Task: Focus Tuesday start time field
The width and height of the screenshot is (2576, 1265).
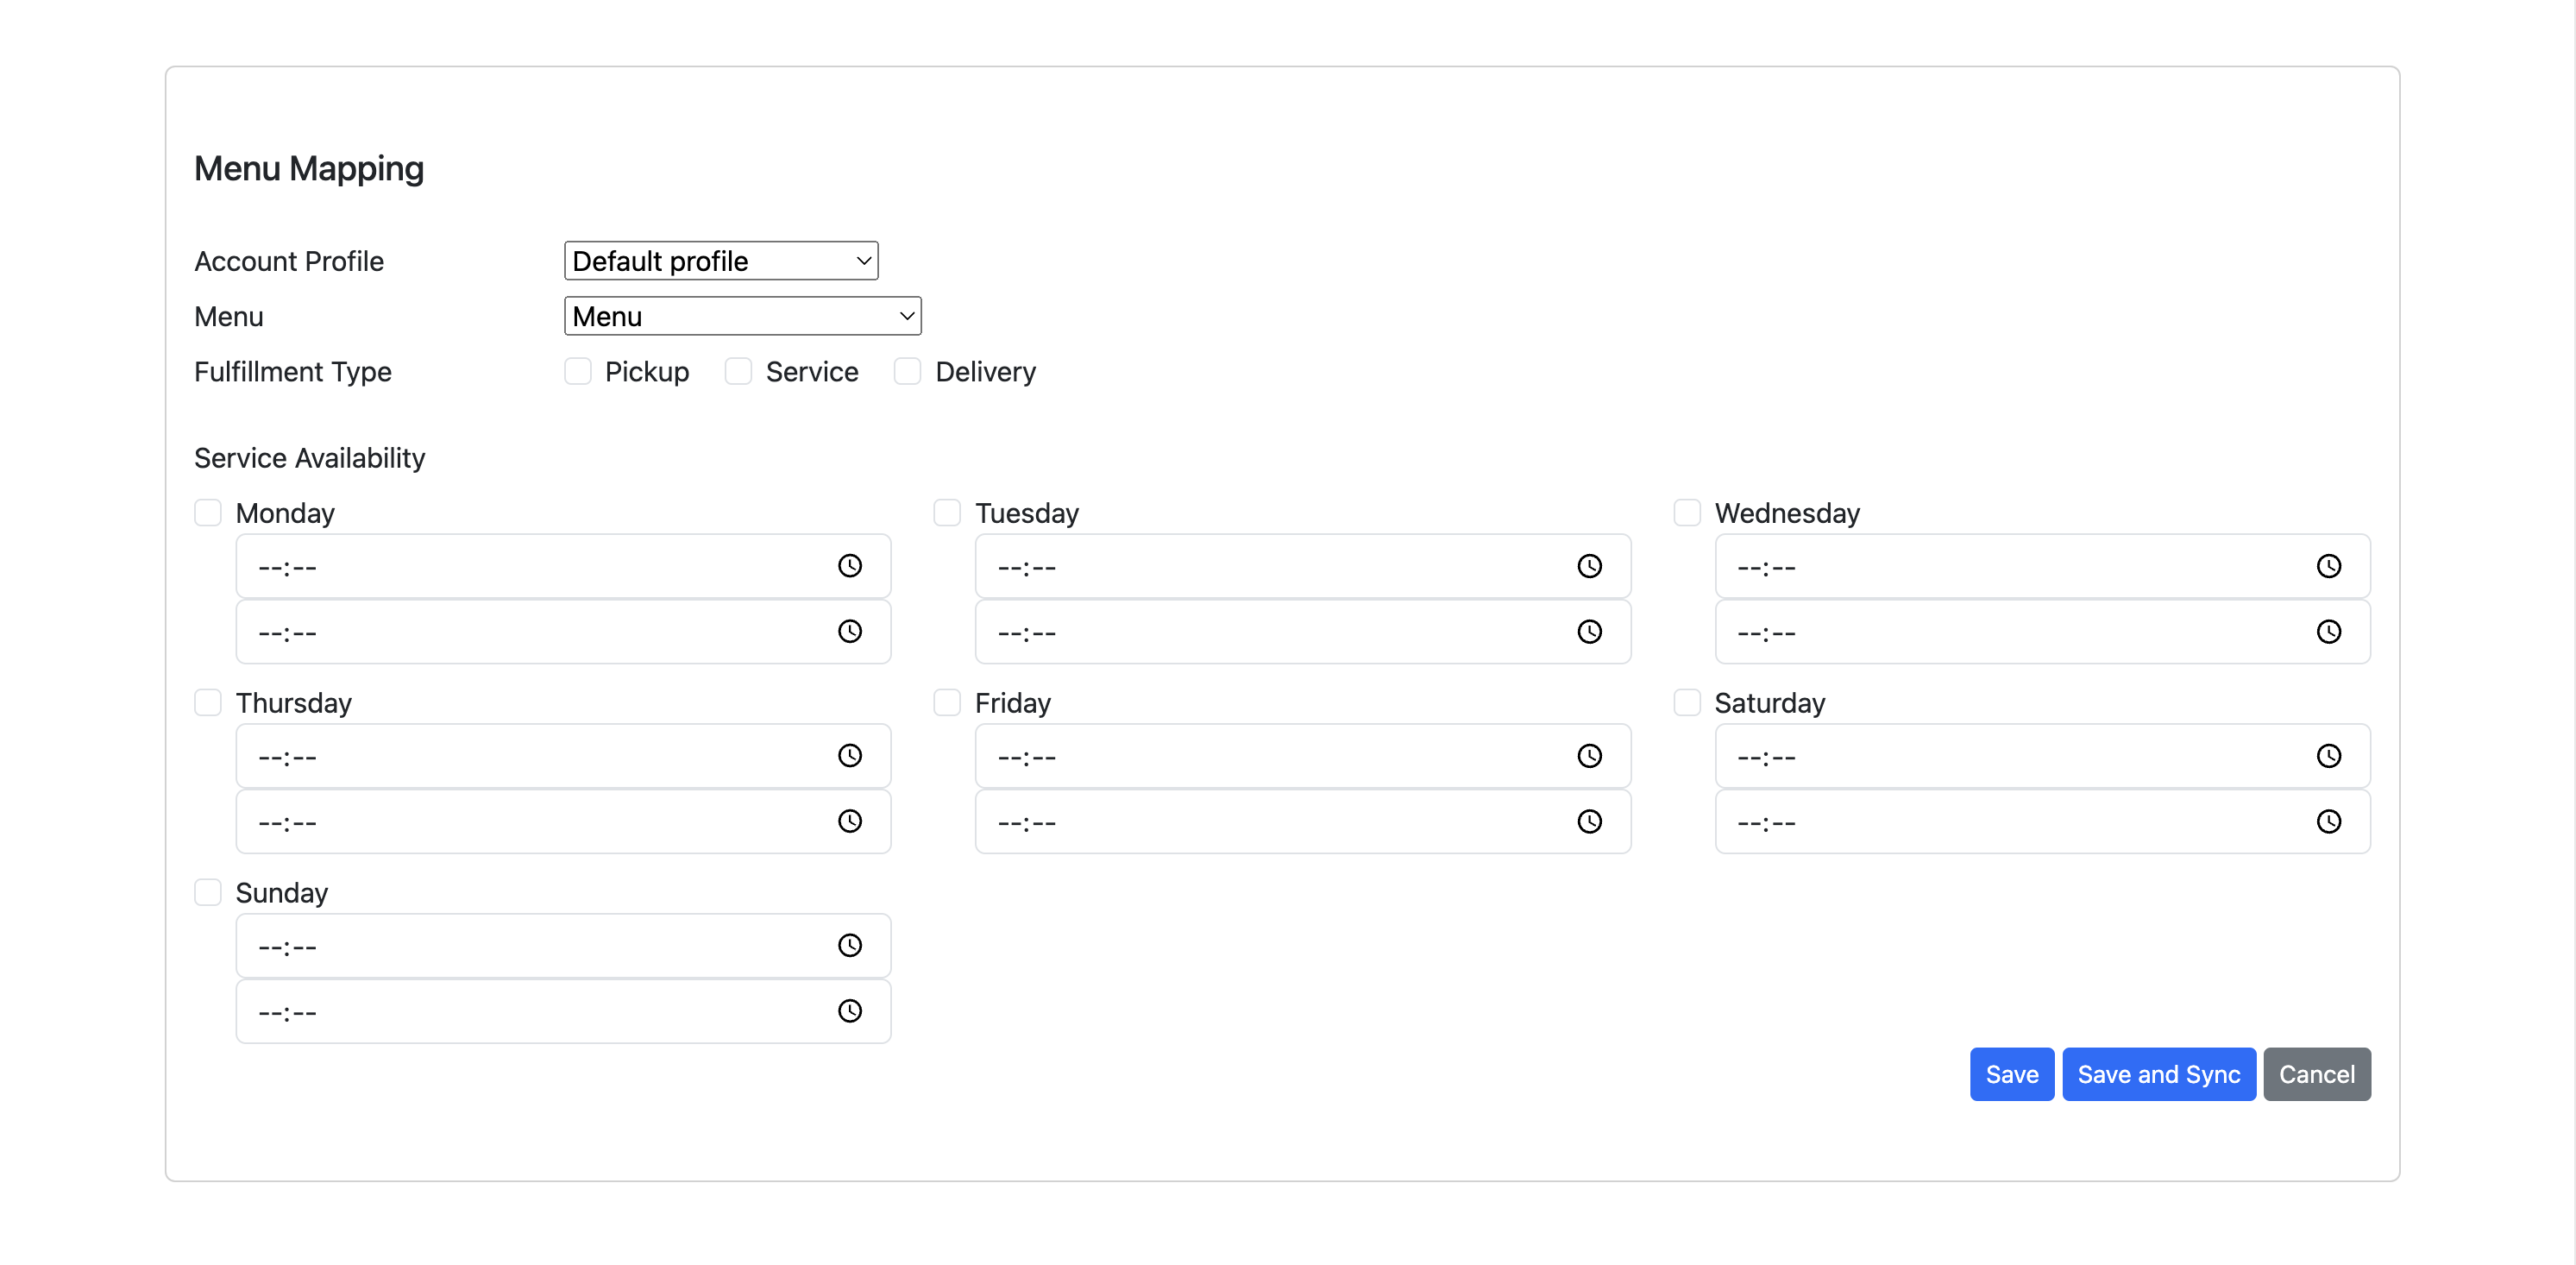Action: 1303,566
